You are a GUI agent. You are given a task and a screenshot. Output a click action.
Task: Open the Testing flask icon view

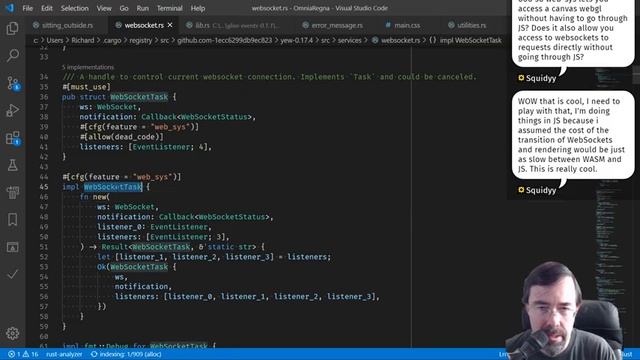(x=12, y=165)
